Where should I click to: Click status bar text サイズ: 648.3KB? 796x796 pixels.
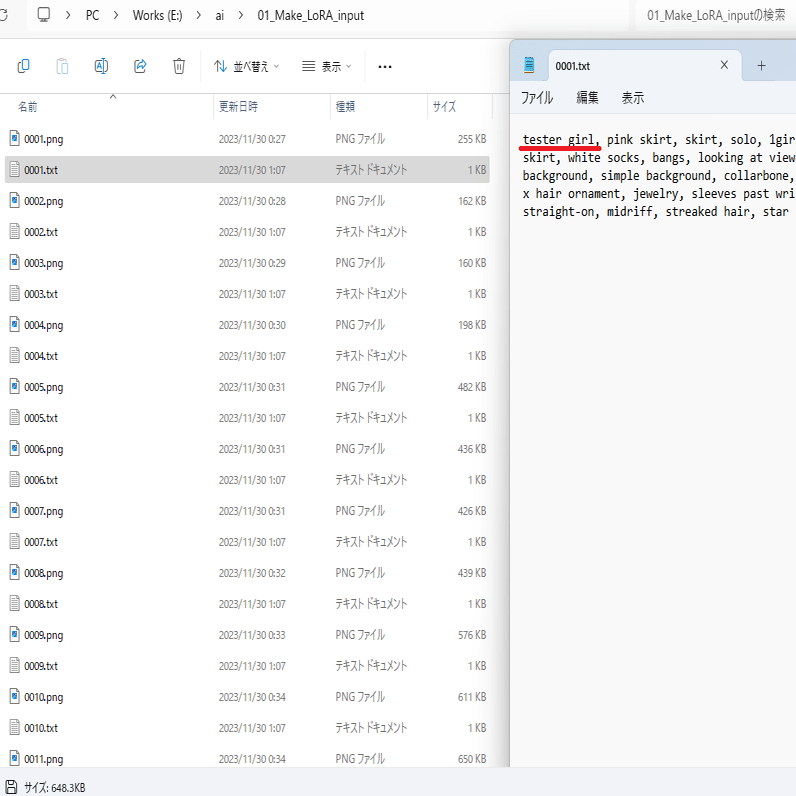(x=55, y=787)
